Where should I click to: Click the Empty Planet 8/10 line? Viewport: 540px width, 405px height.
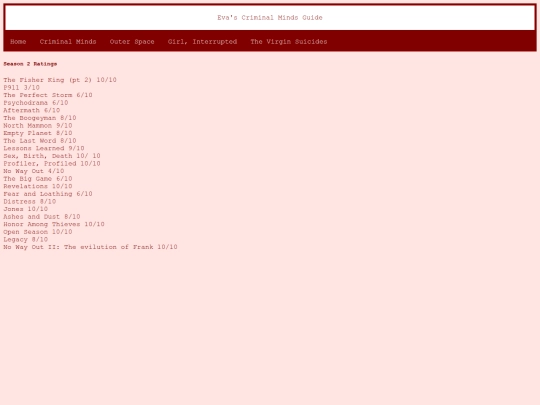[38, 133]
